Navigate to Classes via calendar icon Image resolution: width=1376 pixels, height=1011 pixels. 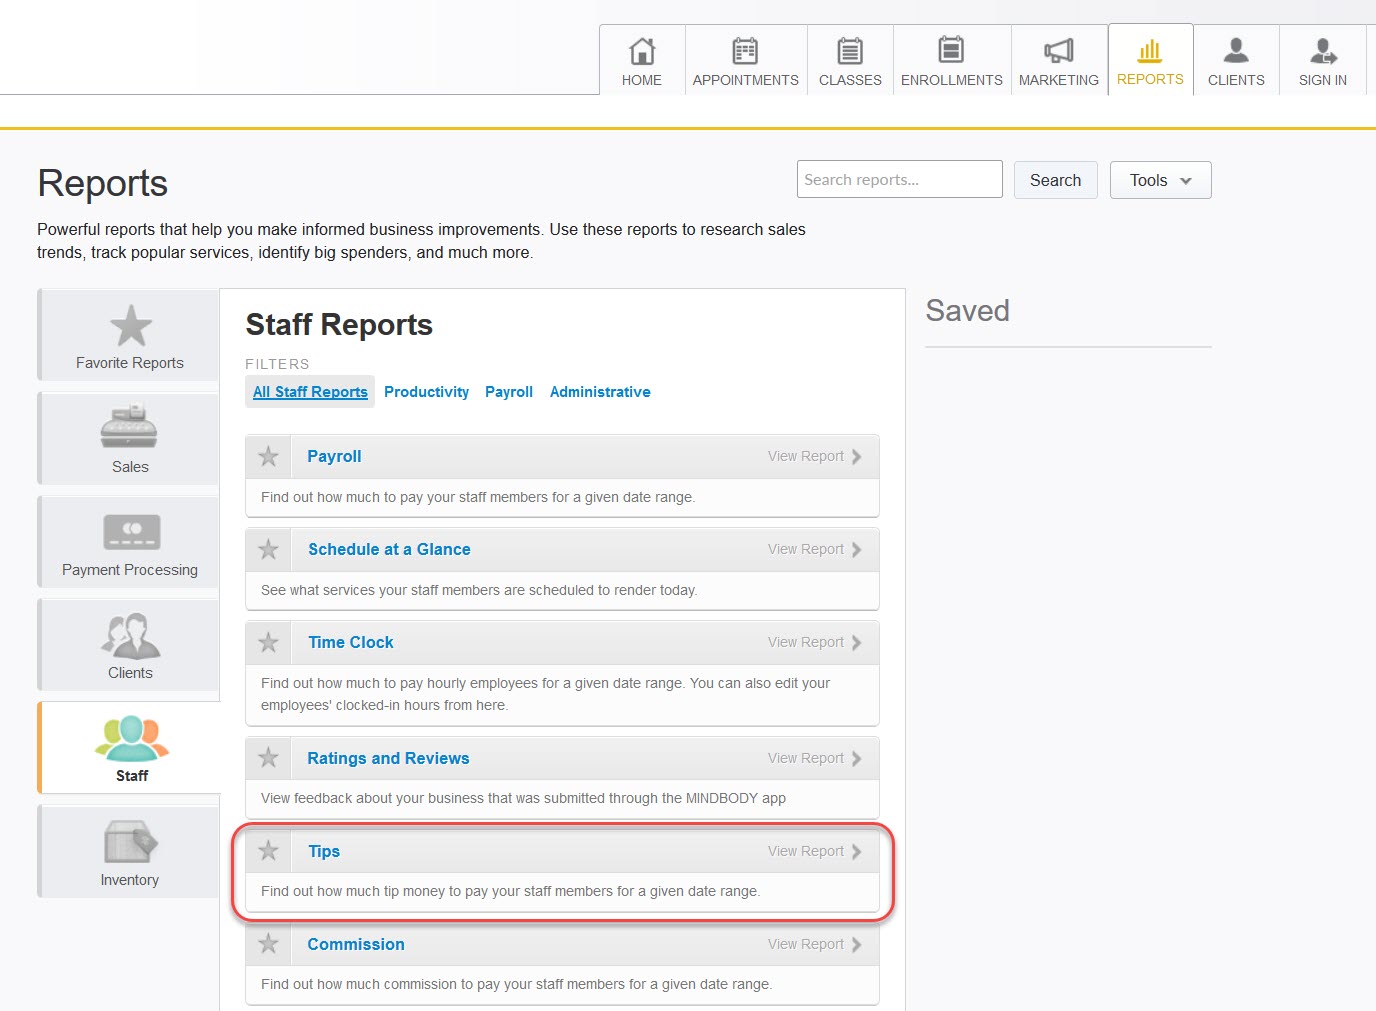[x=849, y=48]
